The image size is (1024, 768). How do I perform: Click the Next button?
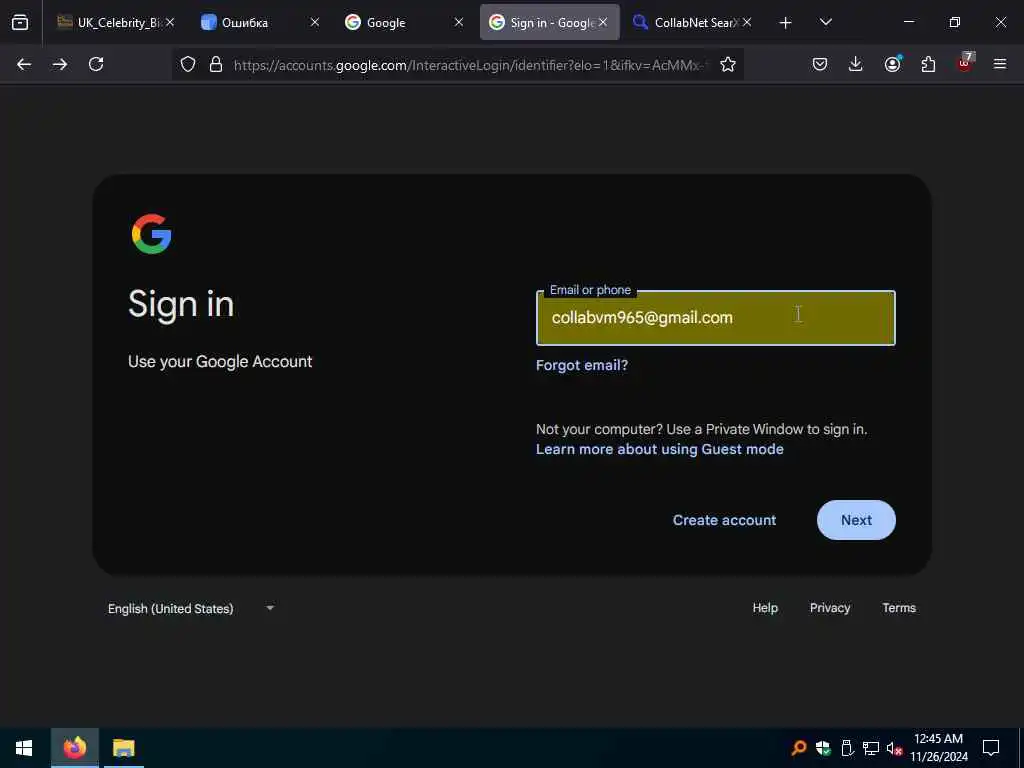tap(856, 520)
